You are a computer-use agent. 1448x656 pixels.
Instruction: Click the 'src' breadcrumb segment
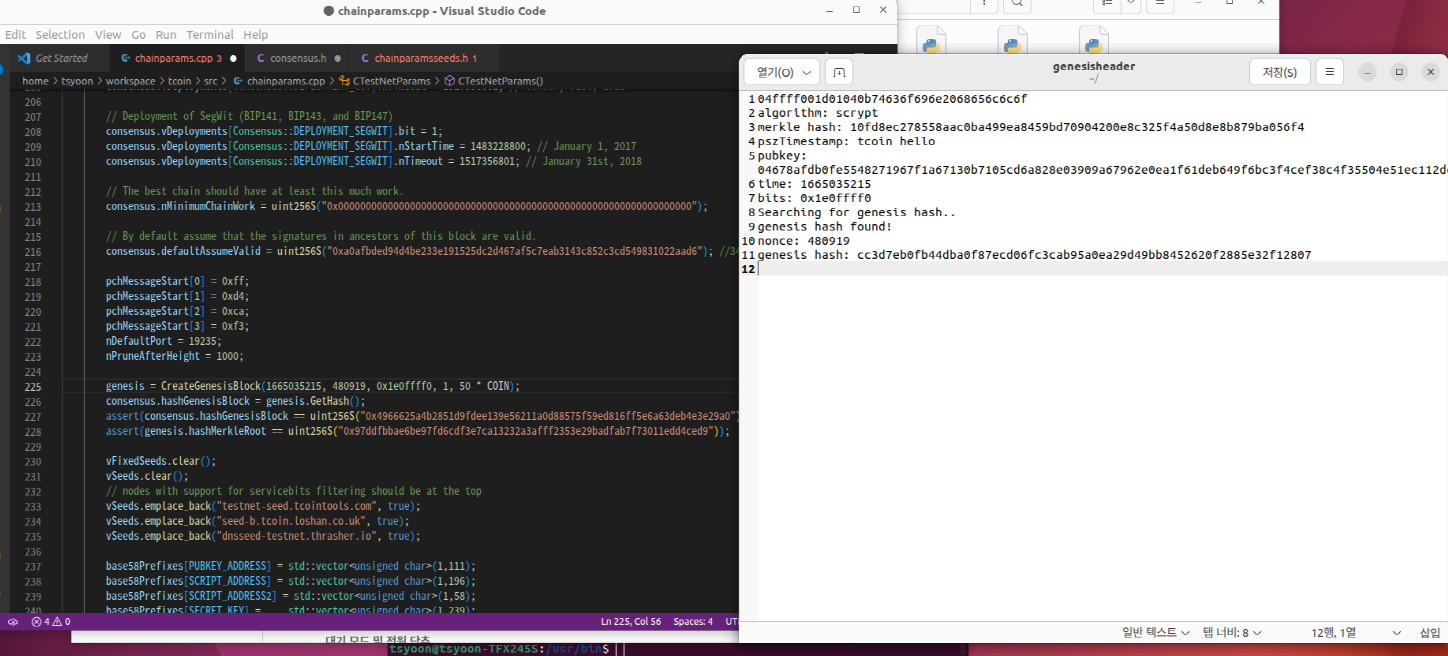tap(211, 81)
